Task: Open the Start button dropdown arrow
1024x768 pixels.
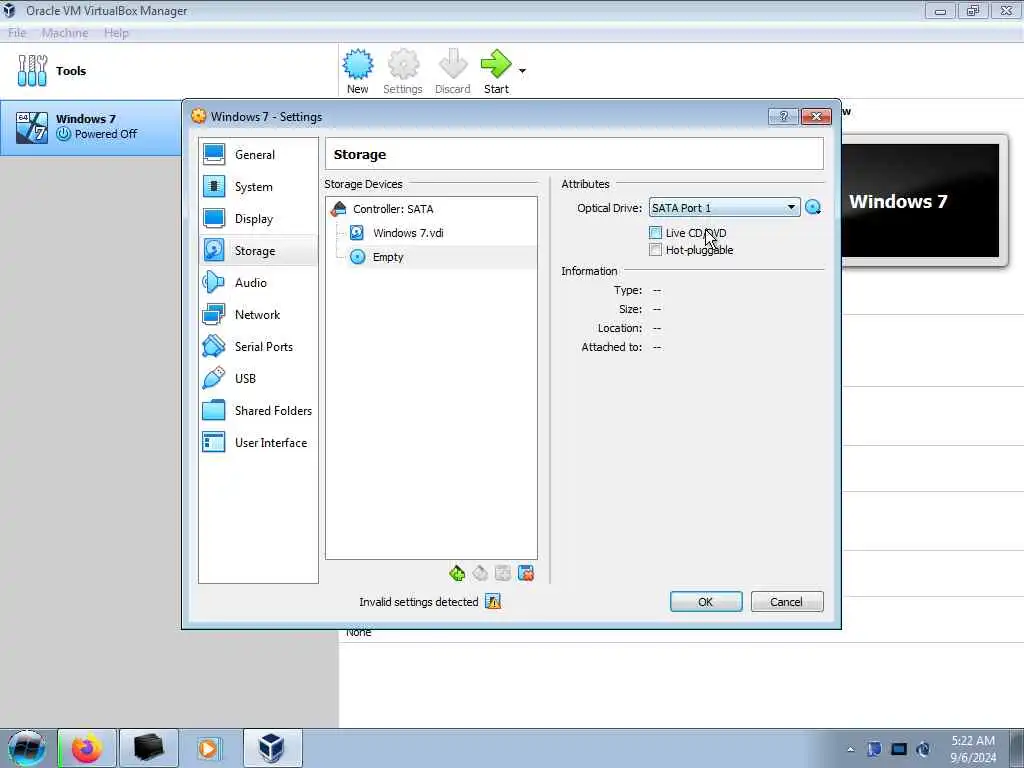Action: click(522, 71)
